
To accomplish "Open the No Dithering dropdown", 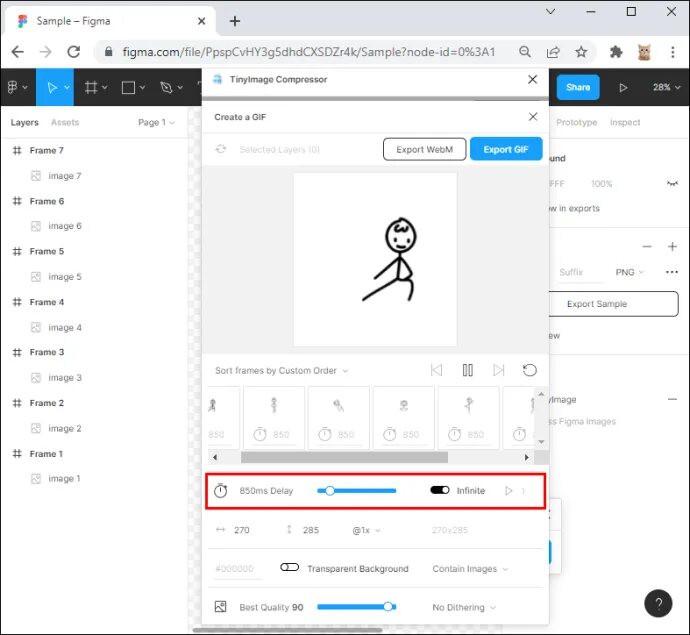I will click(464, 607).
